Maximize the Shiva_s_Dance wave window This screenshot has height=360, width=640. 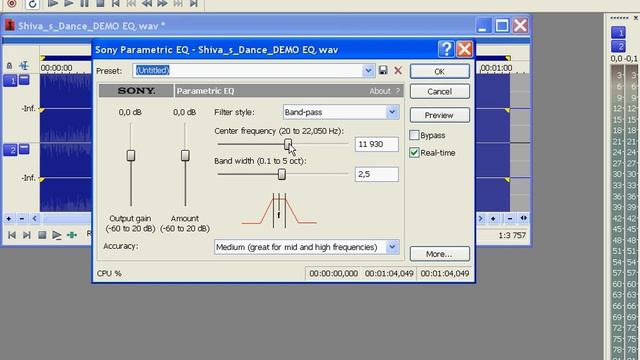(x=502, y=26)
